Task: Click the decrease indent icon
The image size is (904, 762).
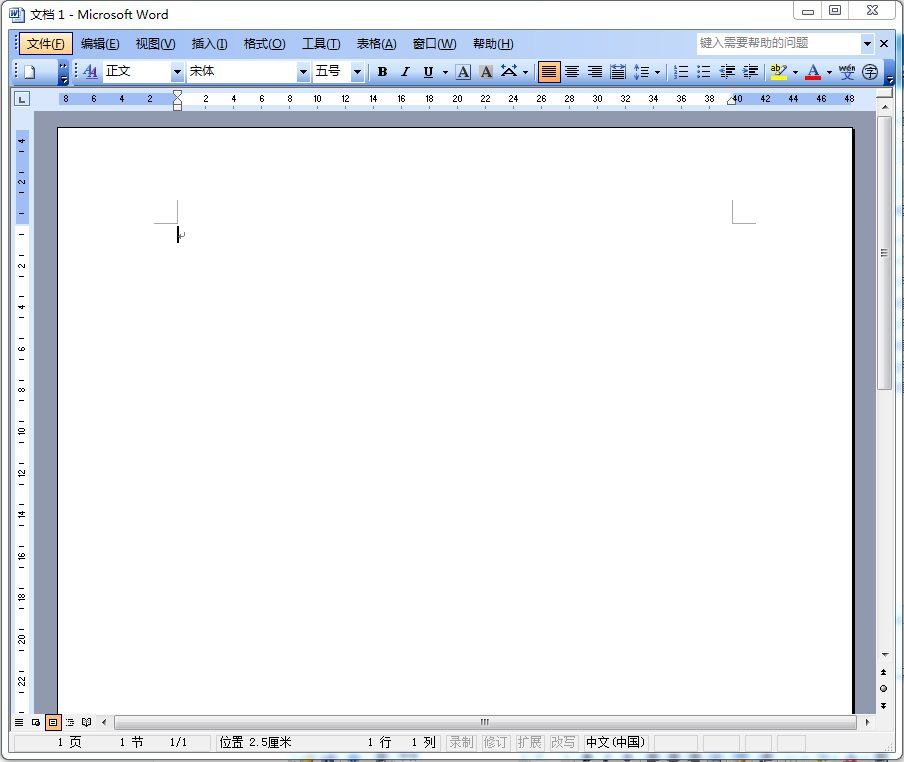Action: click(727, 72)
